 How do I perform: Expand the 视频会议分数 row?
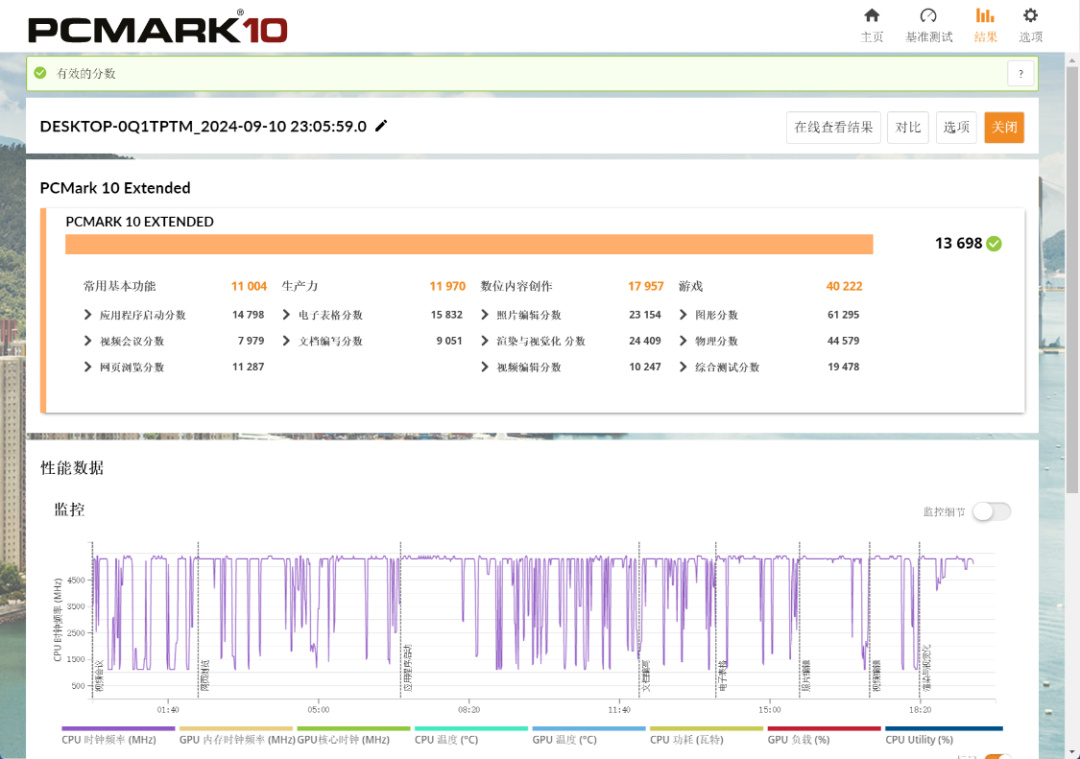coord(87,341)
